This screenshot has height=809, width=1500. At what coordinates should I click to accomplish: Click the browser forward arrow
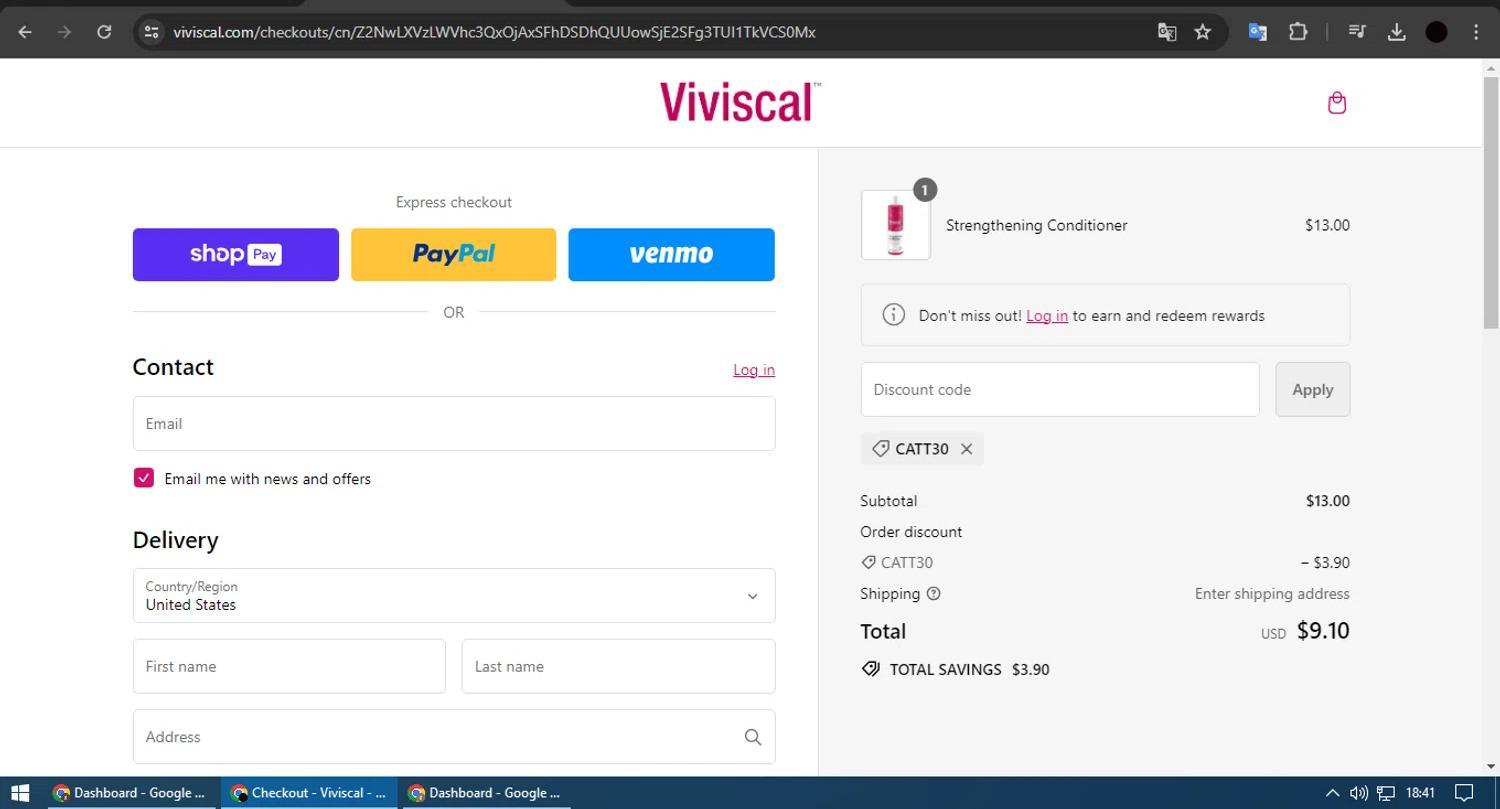click(x=64, y=32)
